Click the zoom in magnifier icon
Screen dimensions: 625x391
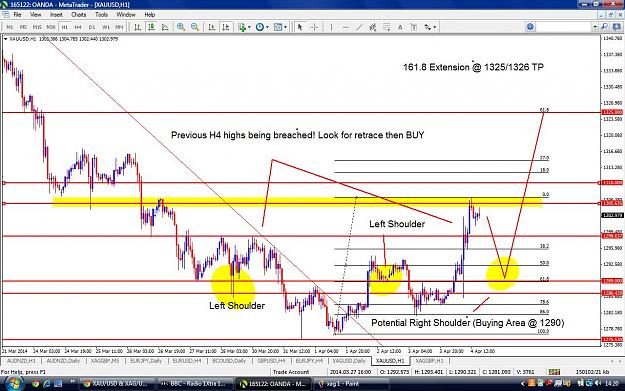(181, 27)
